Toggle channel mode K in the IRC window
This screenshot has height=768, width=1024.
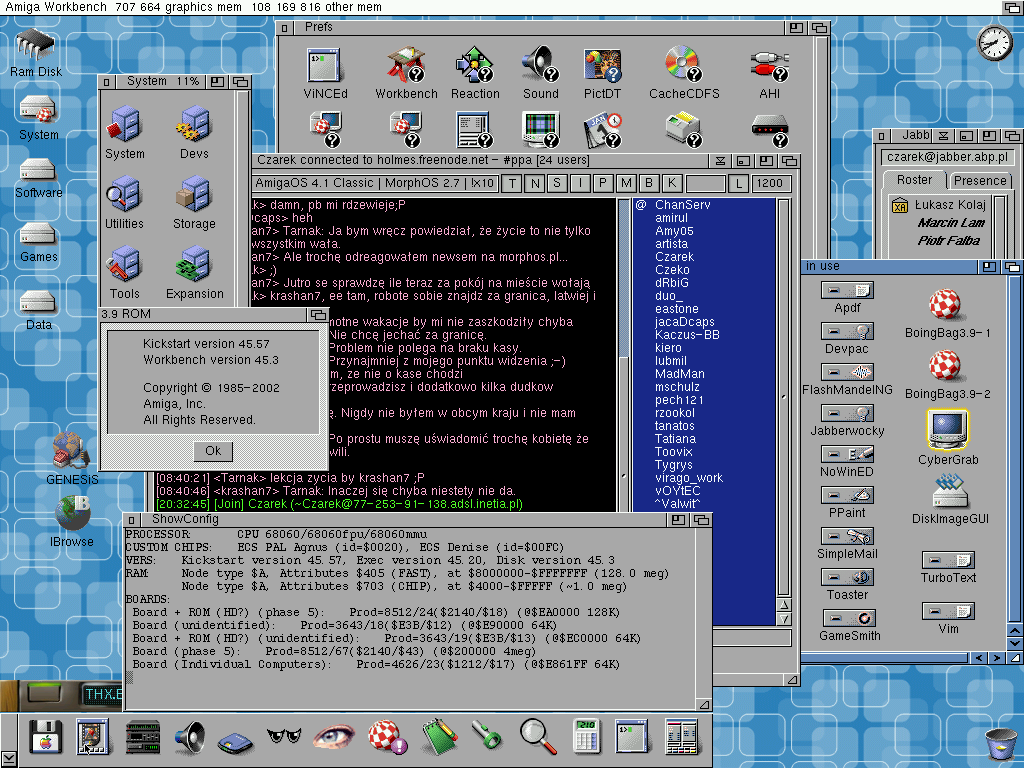click(672, 184)
